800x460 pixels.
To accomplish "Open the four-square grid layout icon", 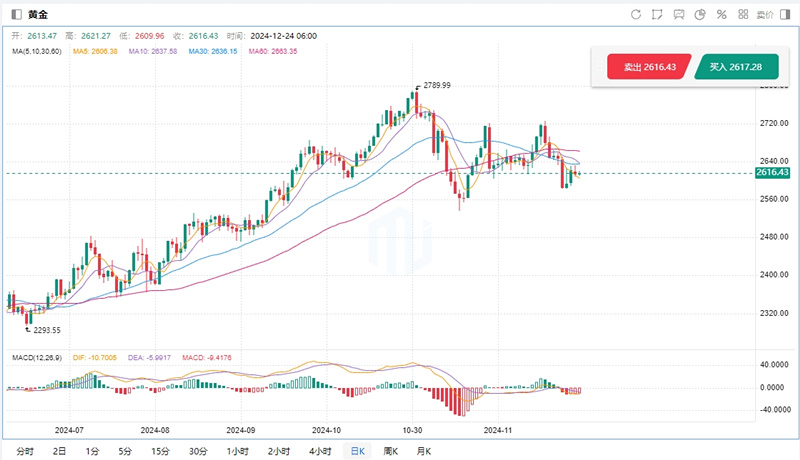I will pos(744,14).
